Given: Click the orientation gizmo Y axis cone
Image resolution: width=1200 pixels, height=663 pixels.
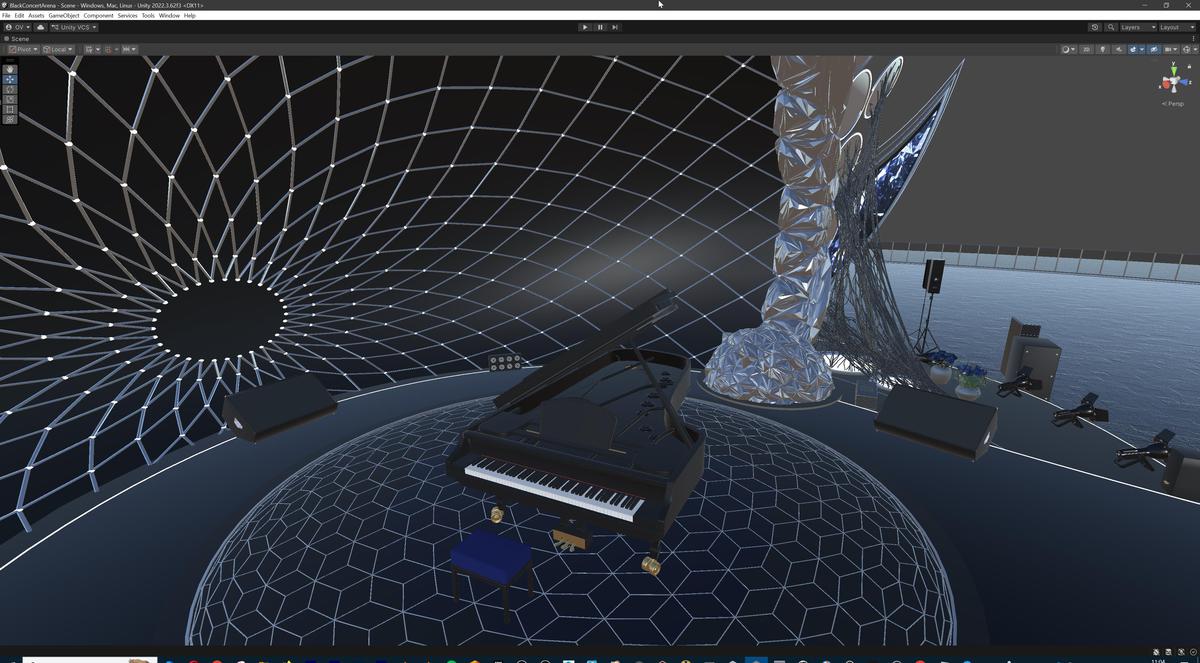Looking at the screenshot, I should pyautogui.click(x=1174, y=72).
